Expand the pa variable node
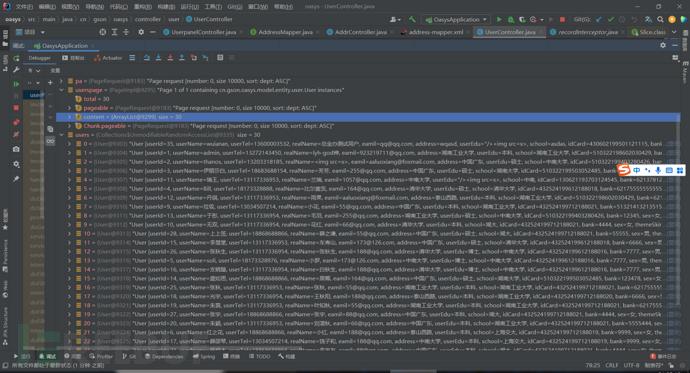This screenshot has height=373, width=690. [x=61, y=81]
